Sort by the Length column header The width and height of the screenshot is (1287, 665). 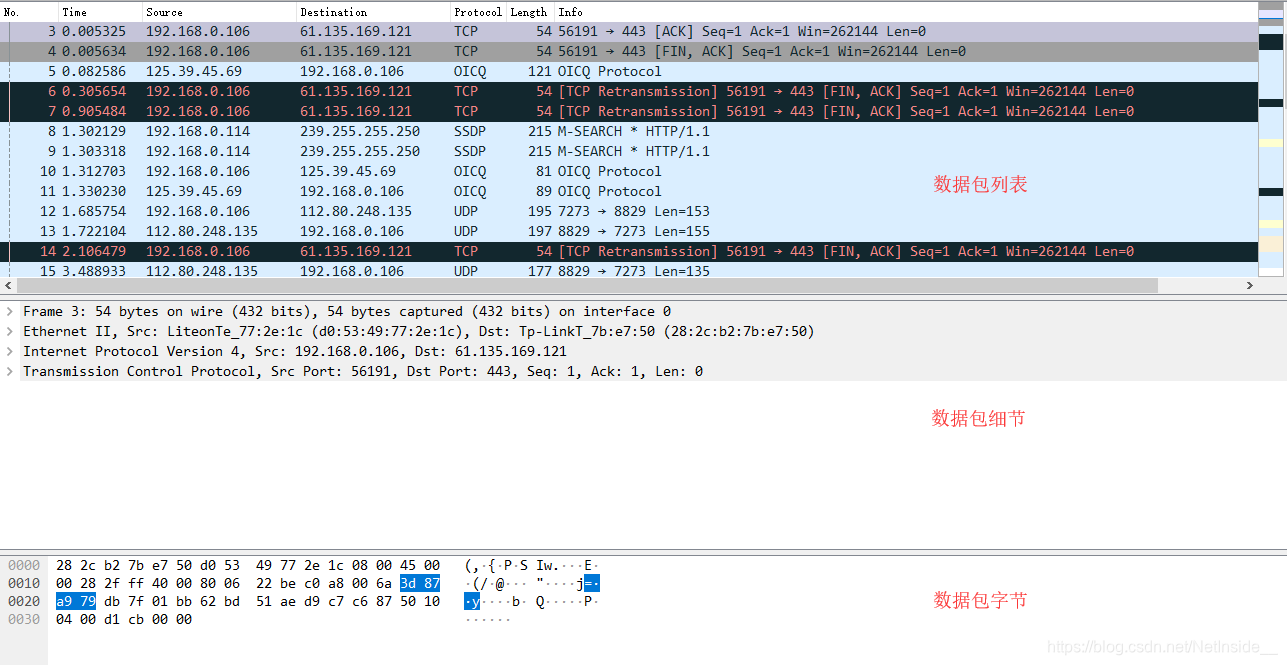click(530, 12)
